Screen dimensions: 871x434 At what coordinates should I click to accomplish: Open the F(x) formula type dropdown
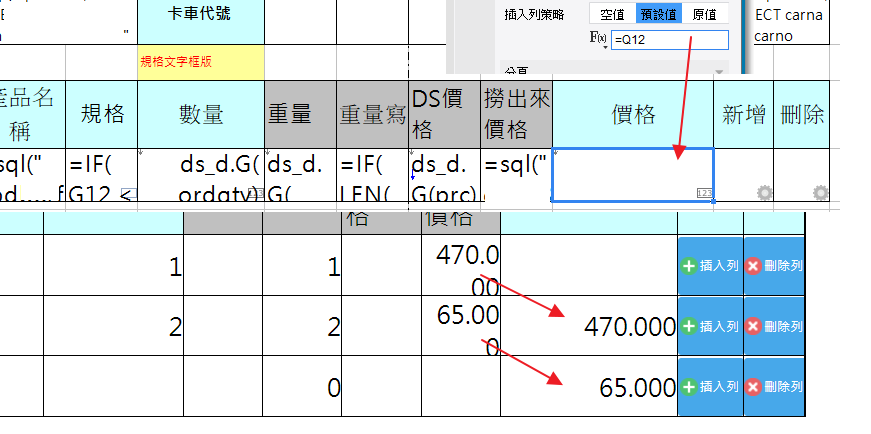[x=598, y=39]
